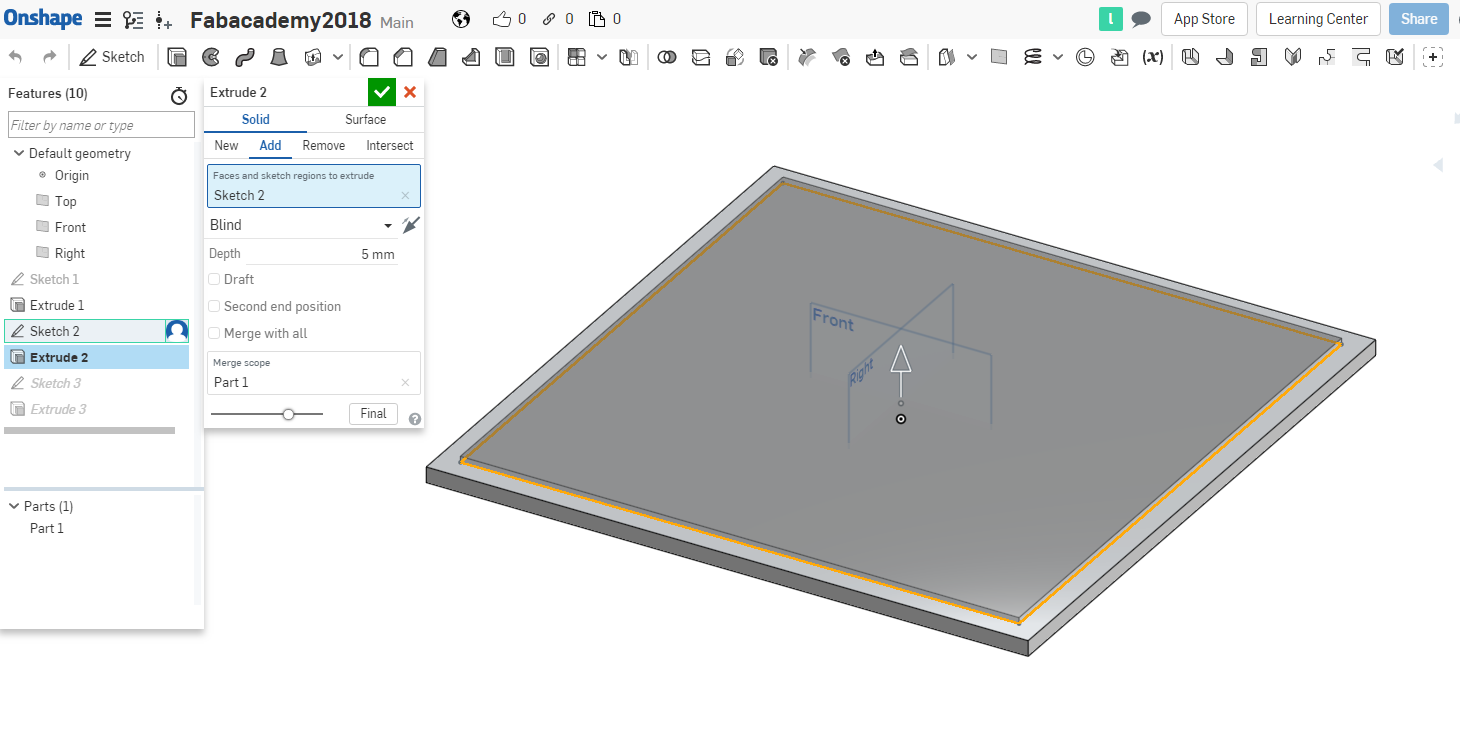Enable the Second end position checkbox
This screenshot has height=735, width=1460.
tap(214, 306)
